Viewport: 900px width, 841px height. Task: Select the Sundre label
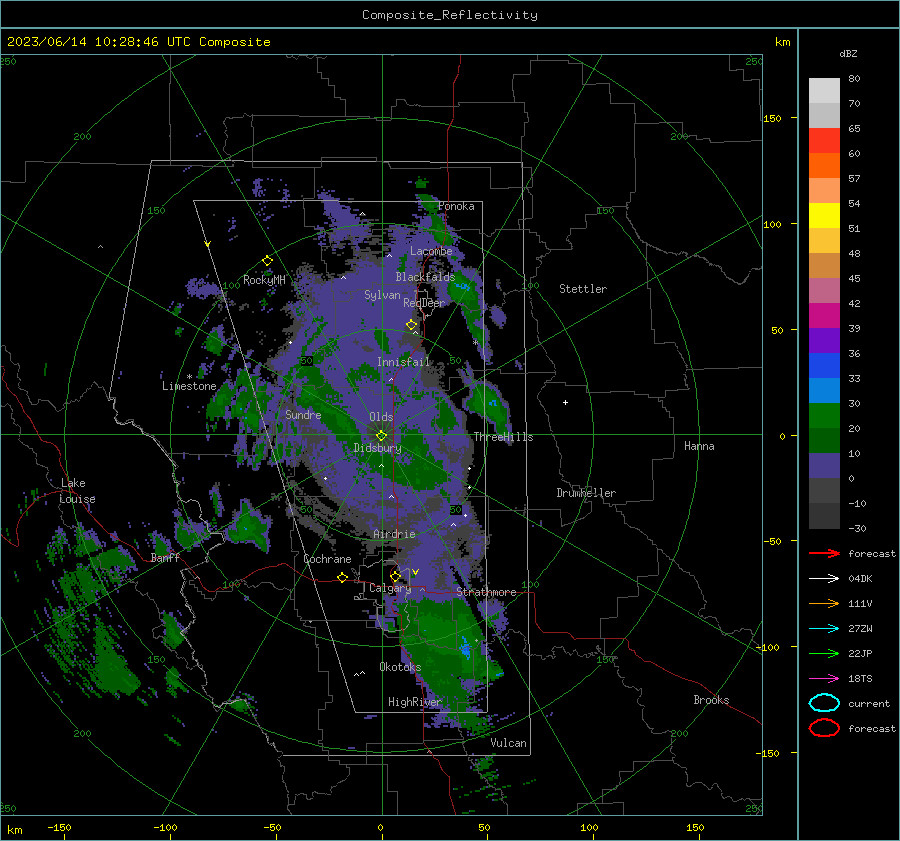[x=303, y=414]
